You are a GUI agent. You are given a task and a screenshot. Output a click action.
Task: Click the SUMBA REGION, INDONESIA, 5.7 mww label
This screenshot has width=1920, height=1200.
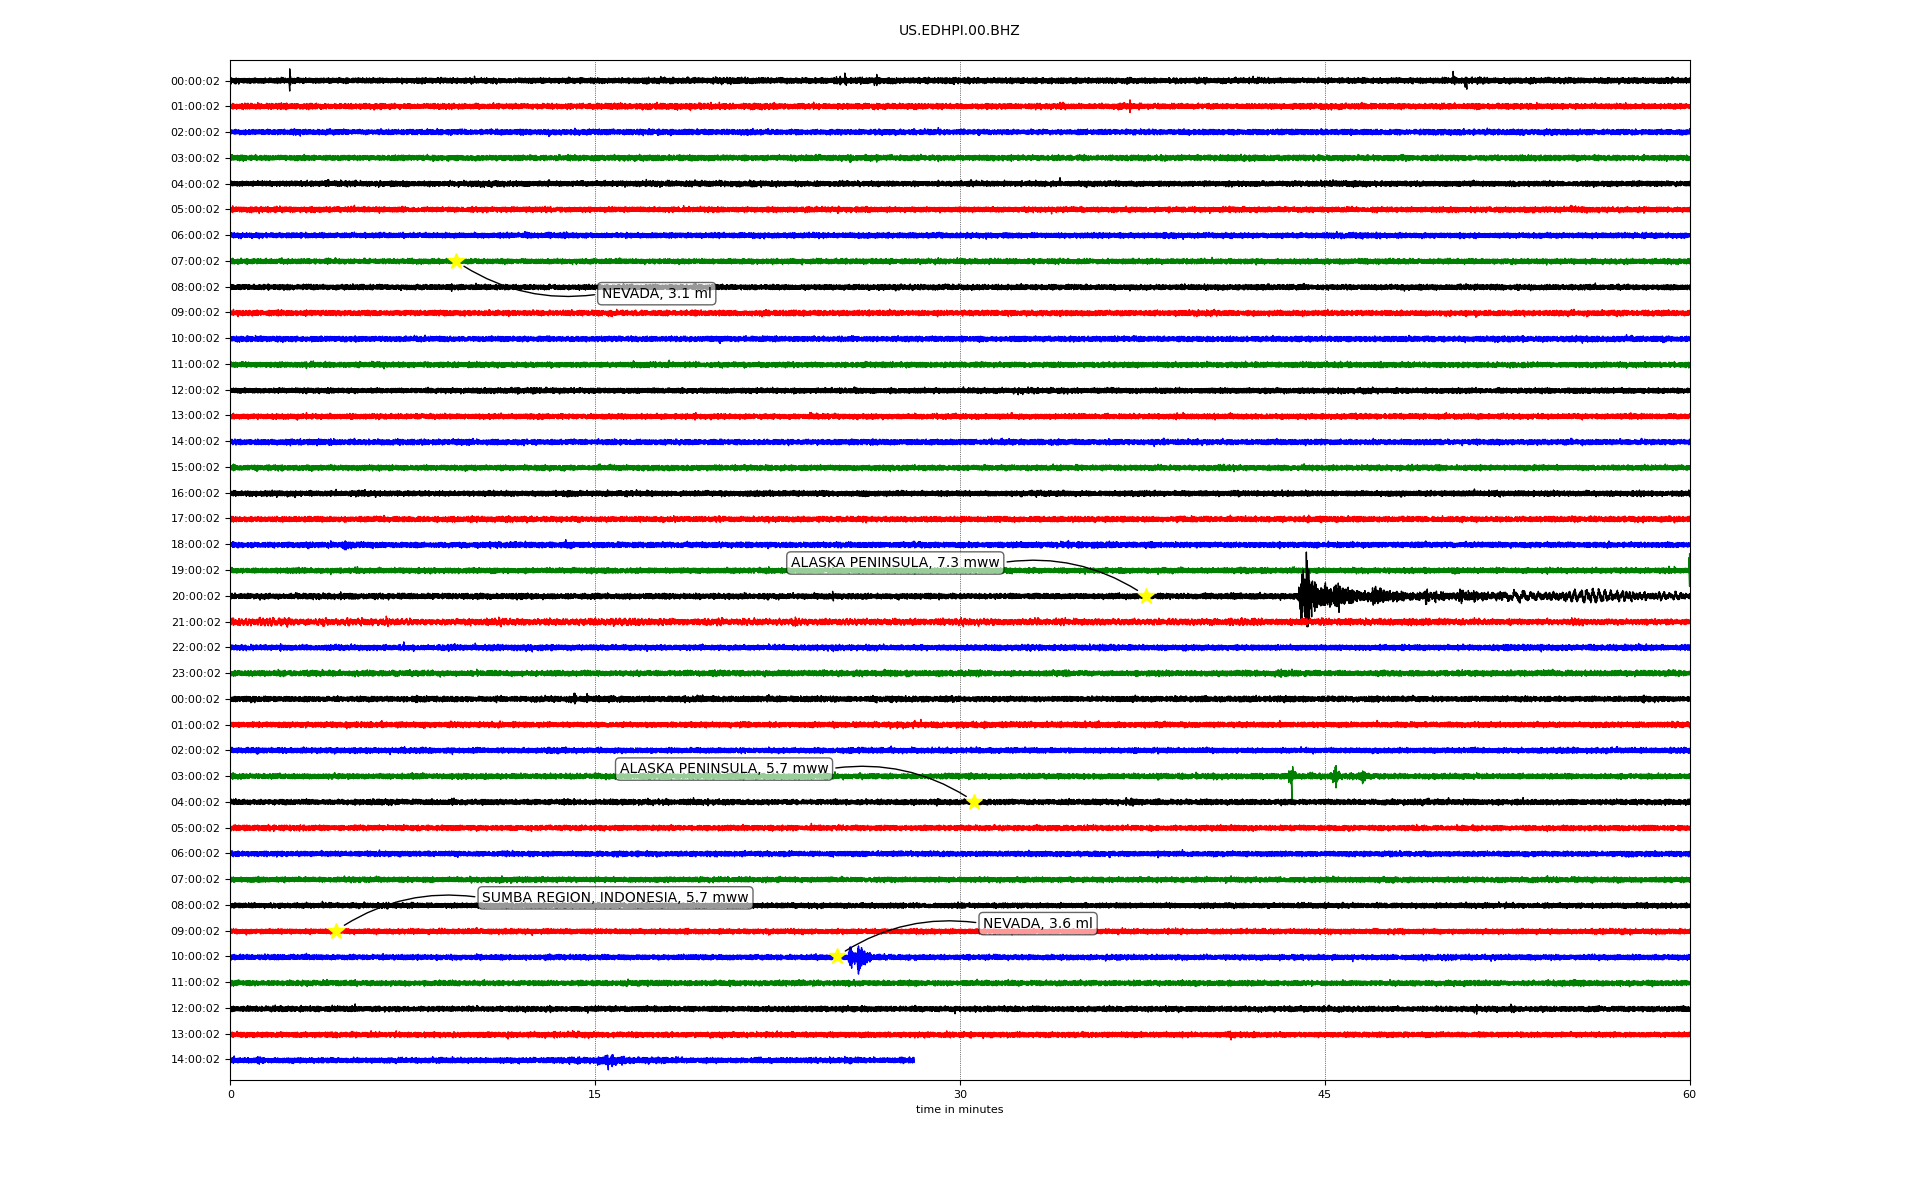click(x=615, y=898)
